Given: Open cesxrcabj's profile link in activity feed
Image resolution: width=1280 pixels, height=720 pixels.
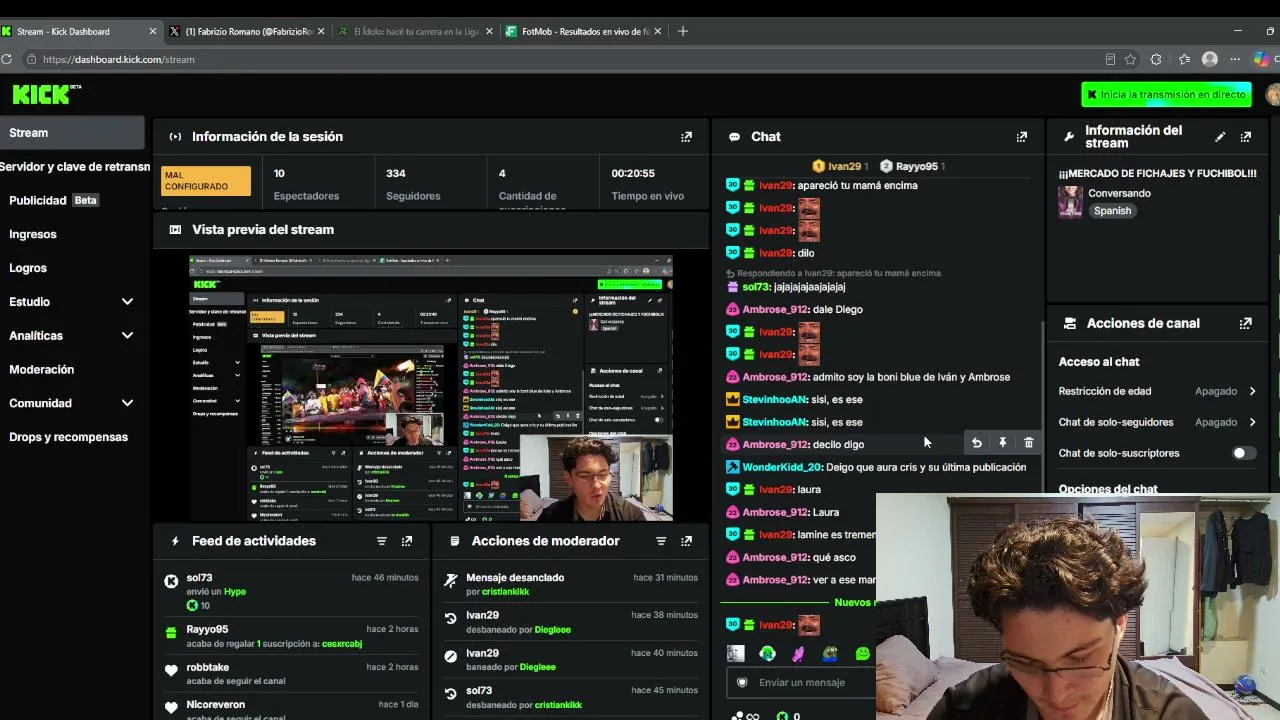Looking at the screenshot, I should 342,644.
